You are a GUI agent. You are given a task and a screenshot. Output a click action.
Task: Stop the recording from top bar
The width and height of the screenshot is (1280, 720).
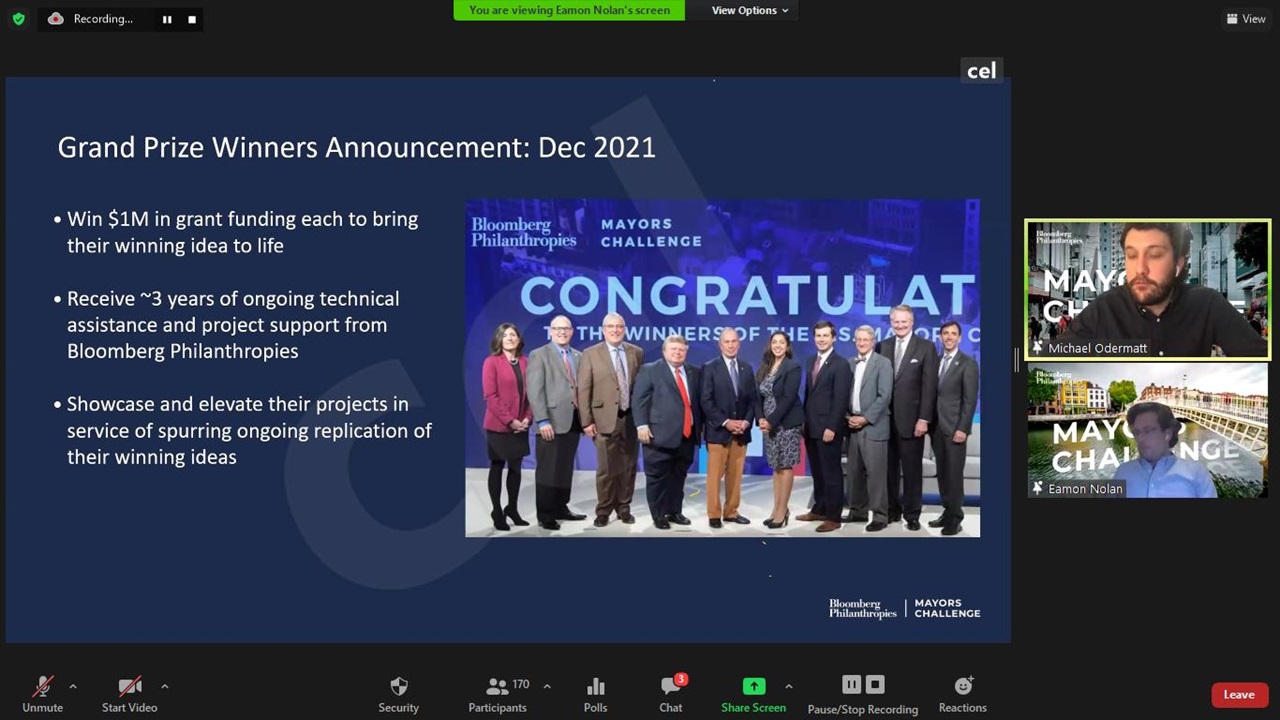(192, 19)
